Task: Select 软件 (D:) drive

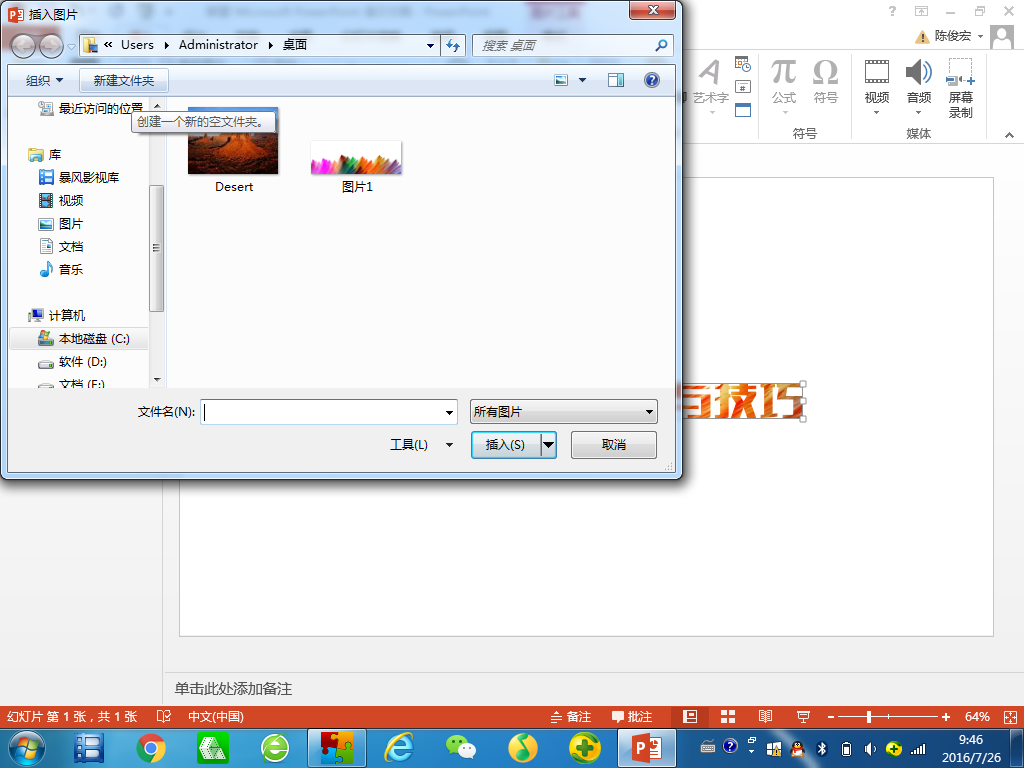Action: point(72,362)
